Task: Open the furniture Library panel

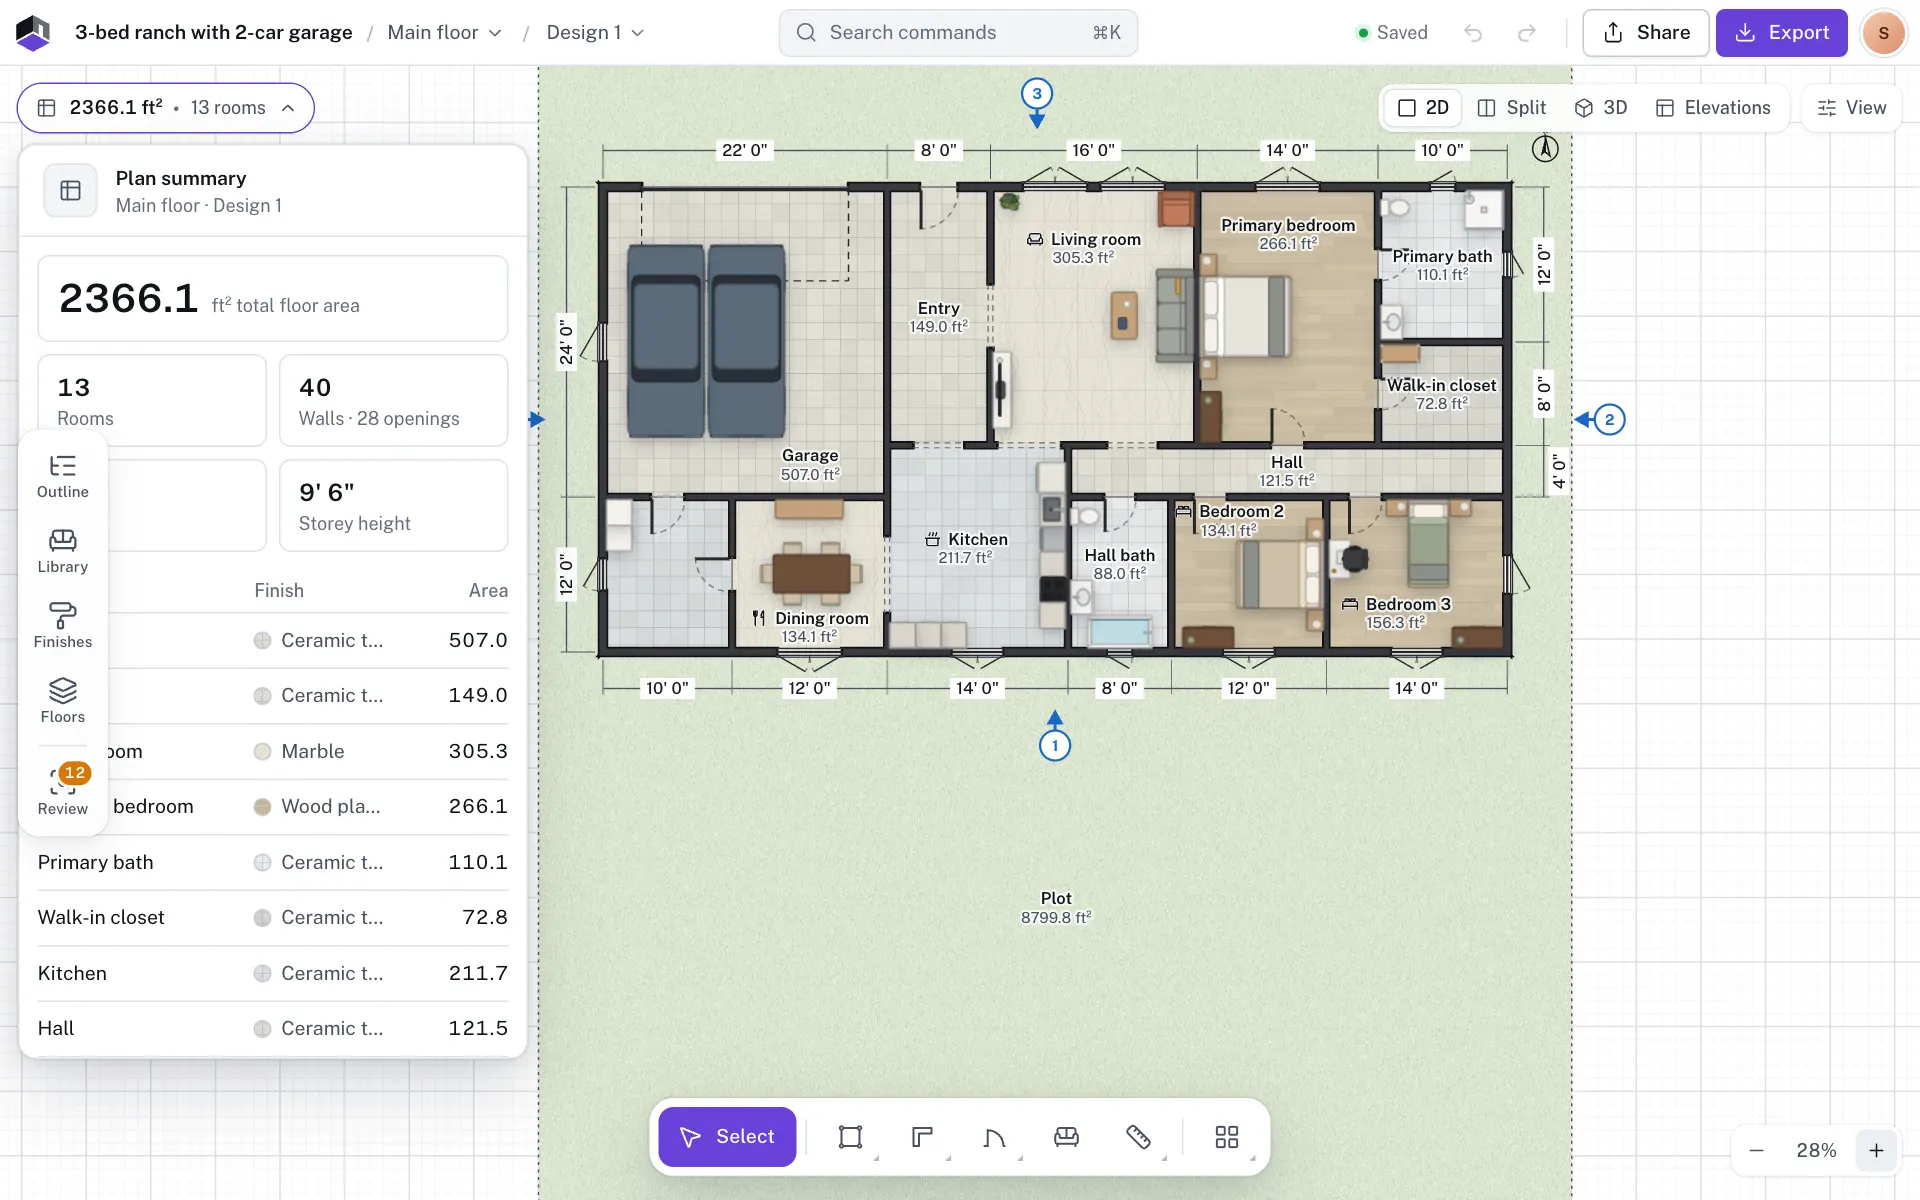Action: click(x=62, y=552)
